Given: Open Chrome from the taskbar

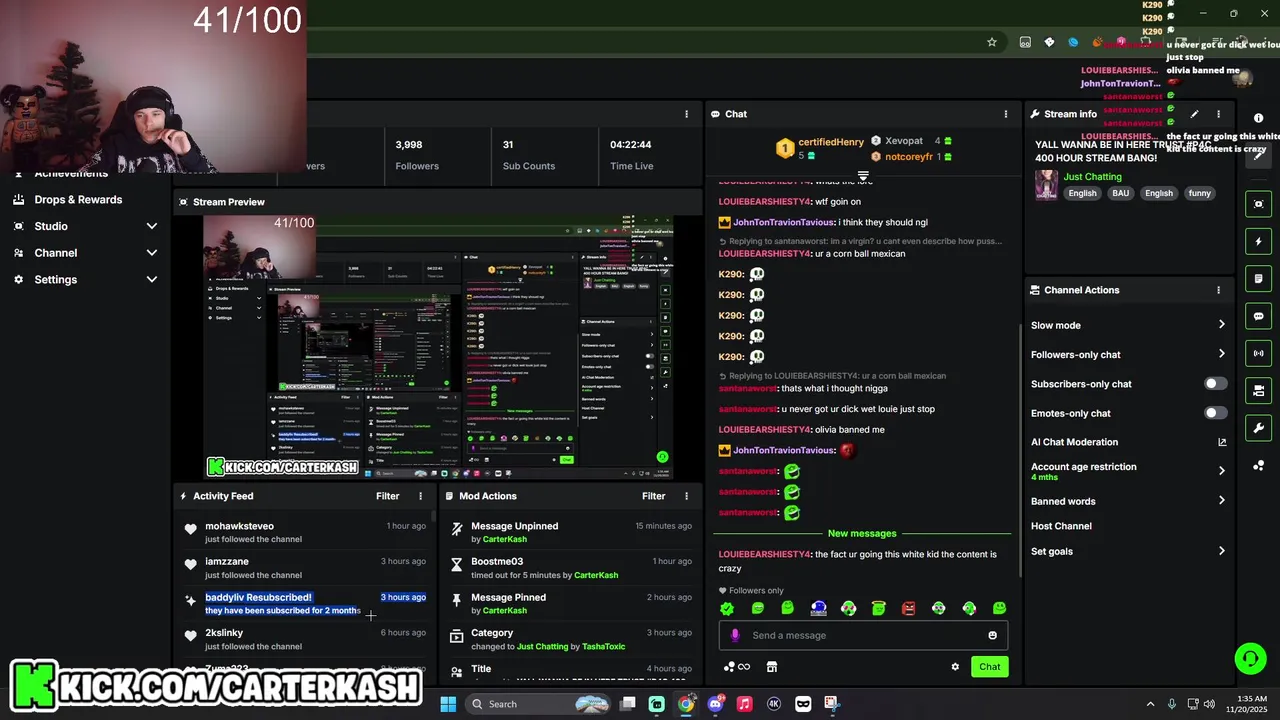Looking at the screenshot, I should point(686,704).
